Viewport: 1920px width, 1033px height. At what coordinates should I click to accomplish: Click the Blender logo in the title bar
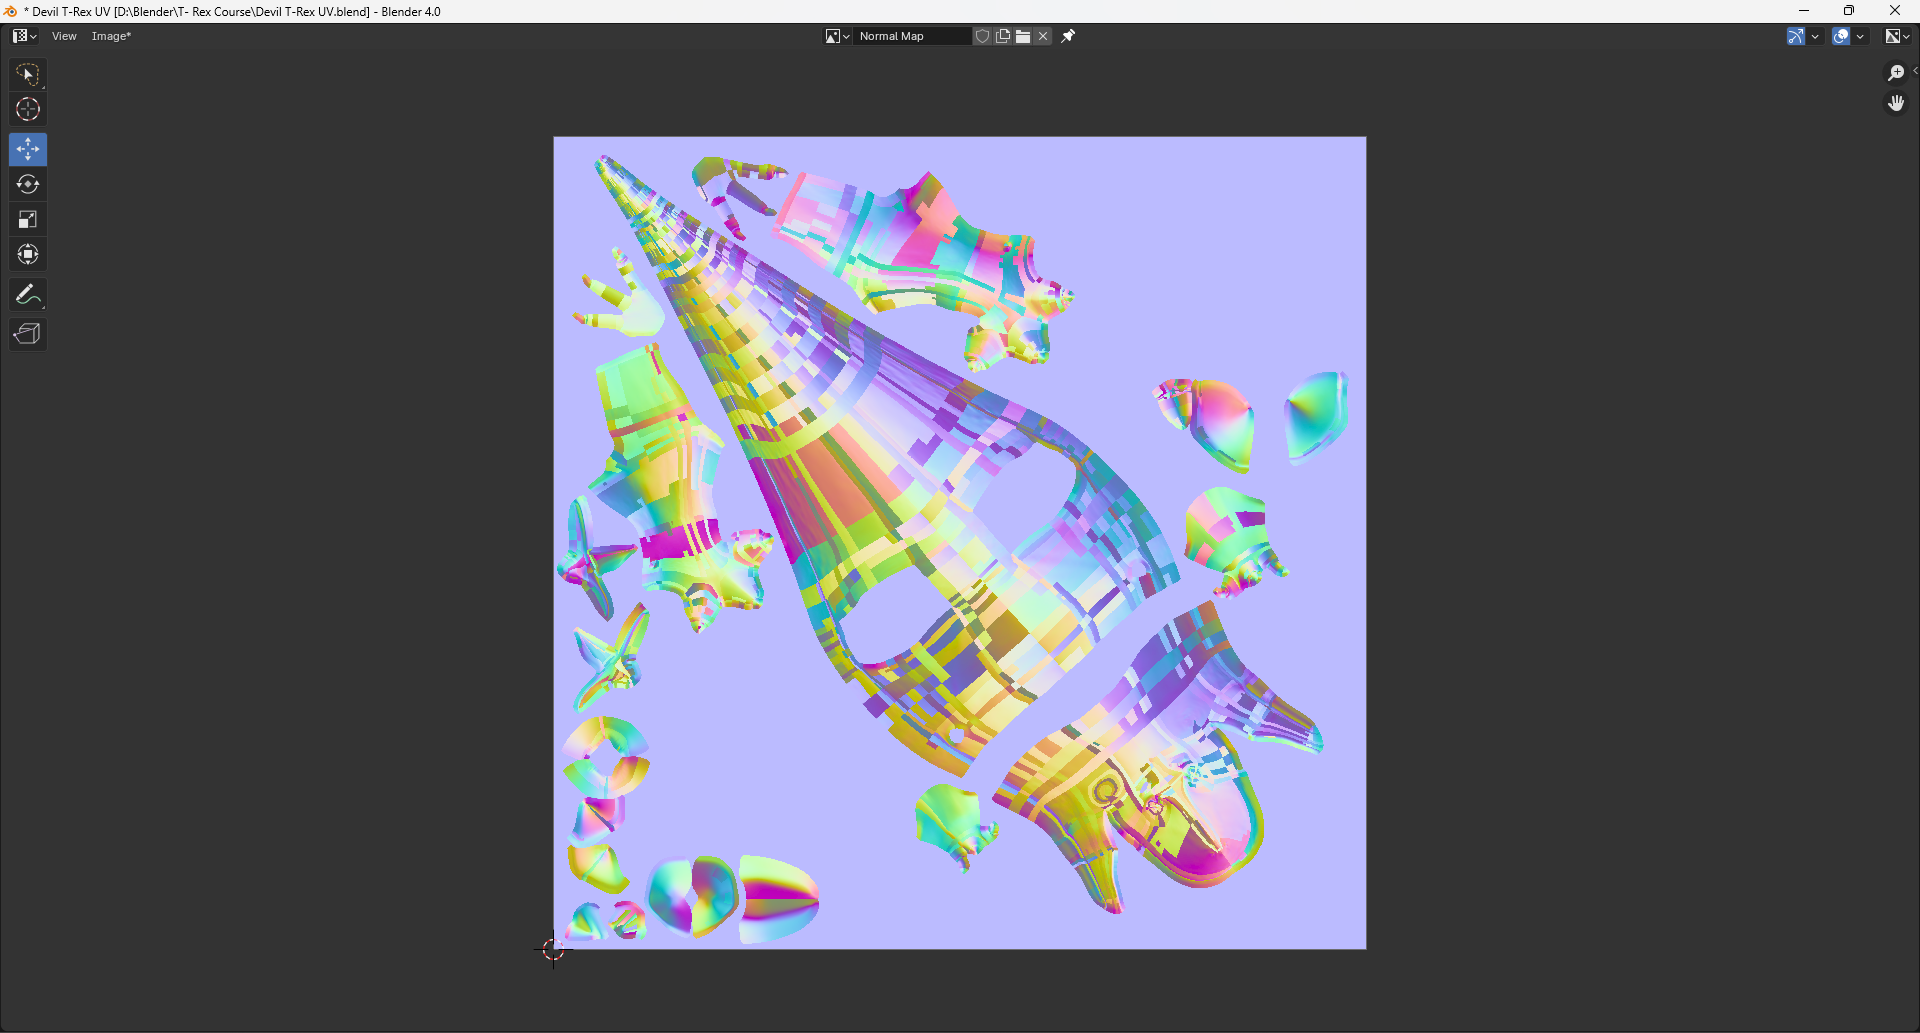11,11
